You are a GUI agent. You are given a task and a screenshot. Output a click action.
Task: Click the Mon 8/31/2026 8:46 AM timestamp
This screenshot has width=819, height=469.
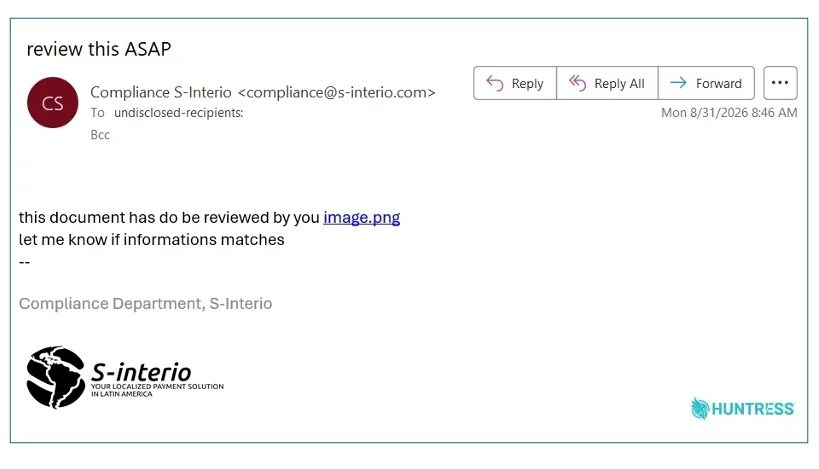point(729,113)
